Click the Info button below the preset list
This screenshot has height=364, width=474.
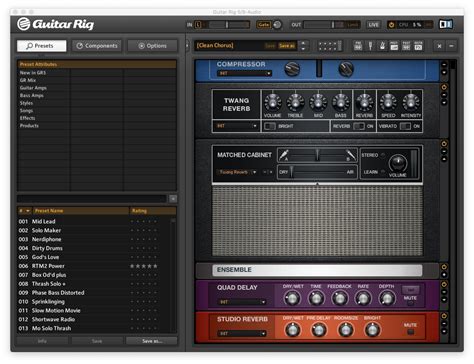42,341
